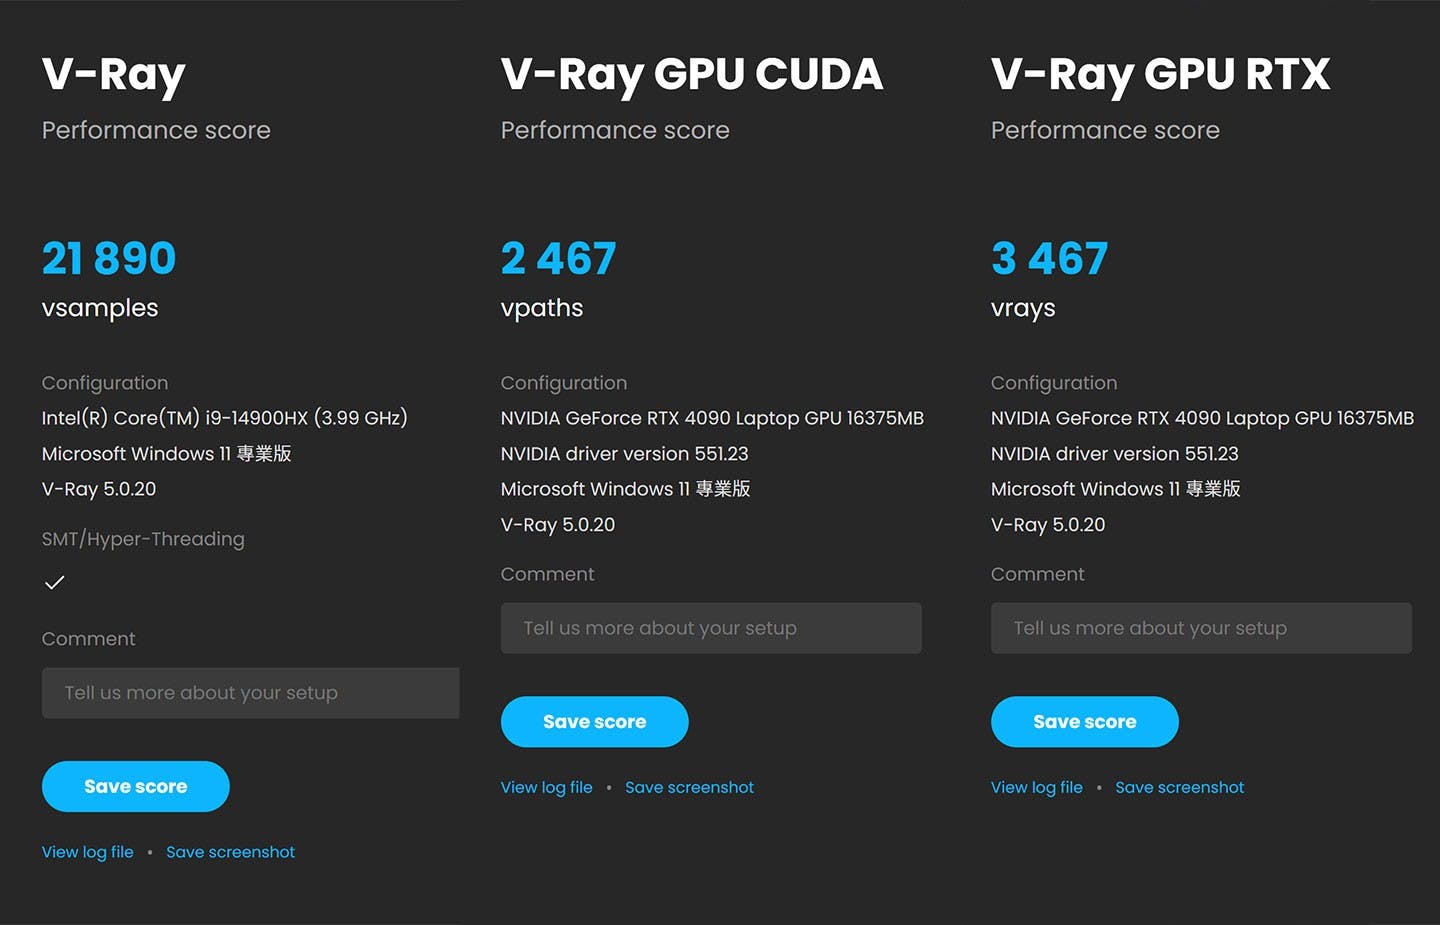
Task: Save screenshot of GPU CUDA result
Action: (x=690, y=788)
